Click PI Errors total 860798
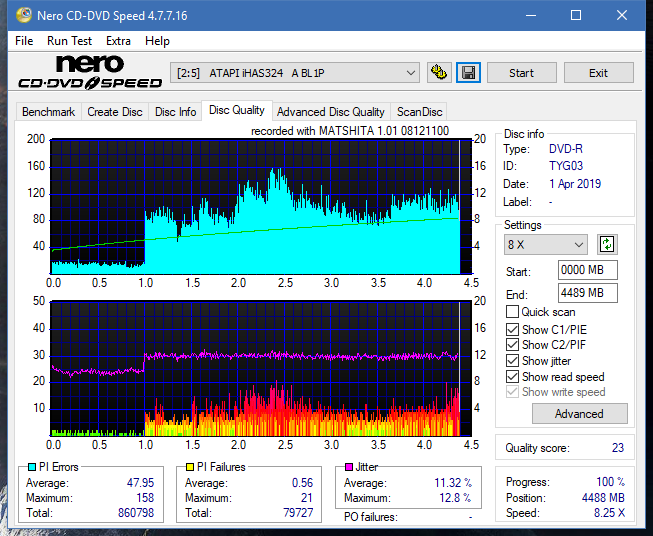The height and width of the screenshot is (536, 653). tap(136, 513)
